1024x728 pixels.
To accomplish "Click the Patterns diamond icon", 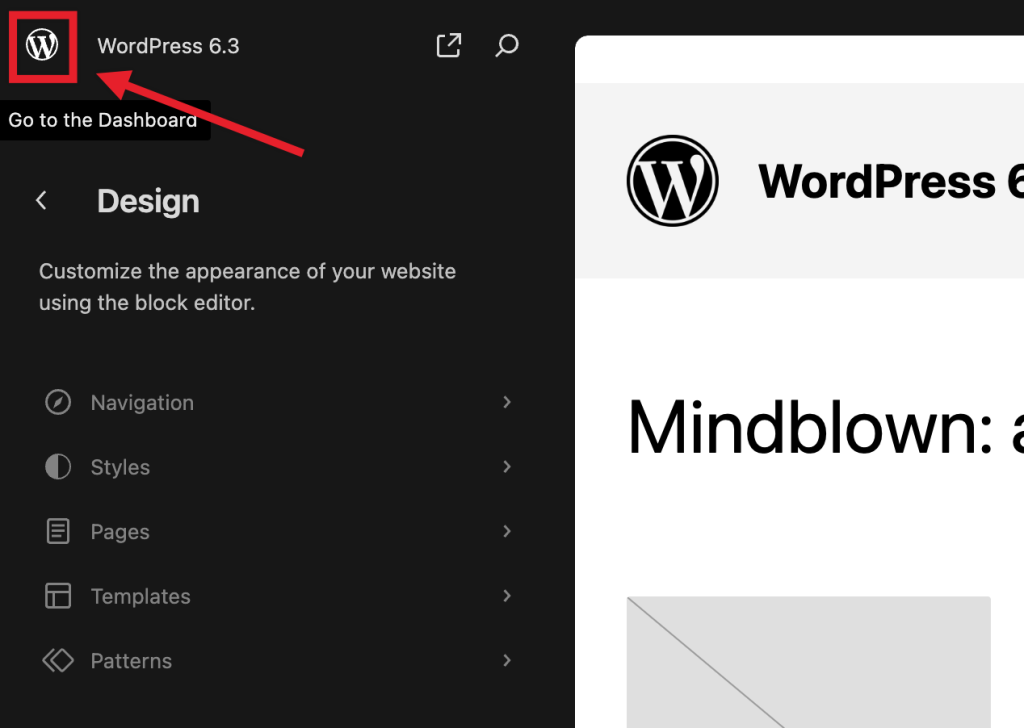I will point(57,660).
